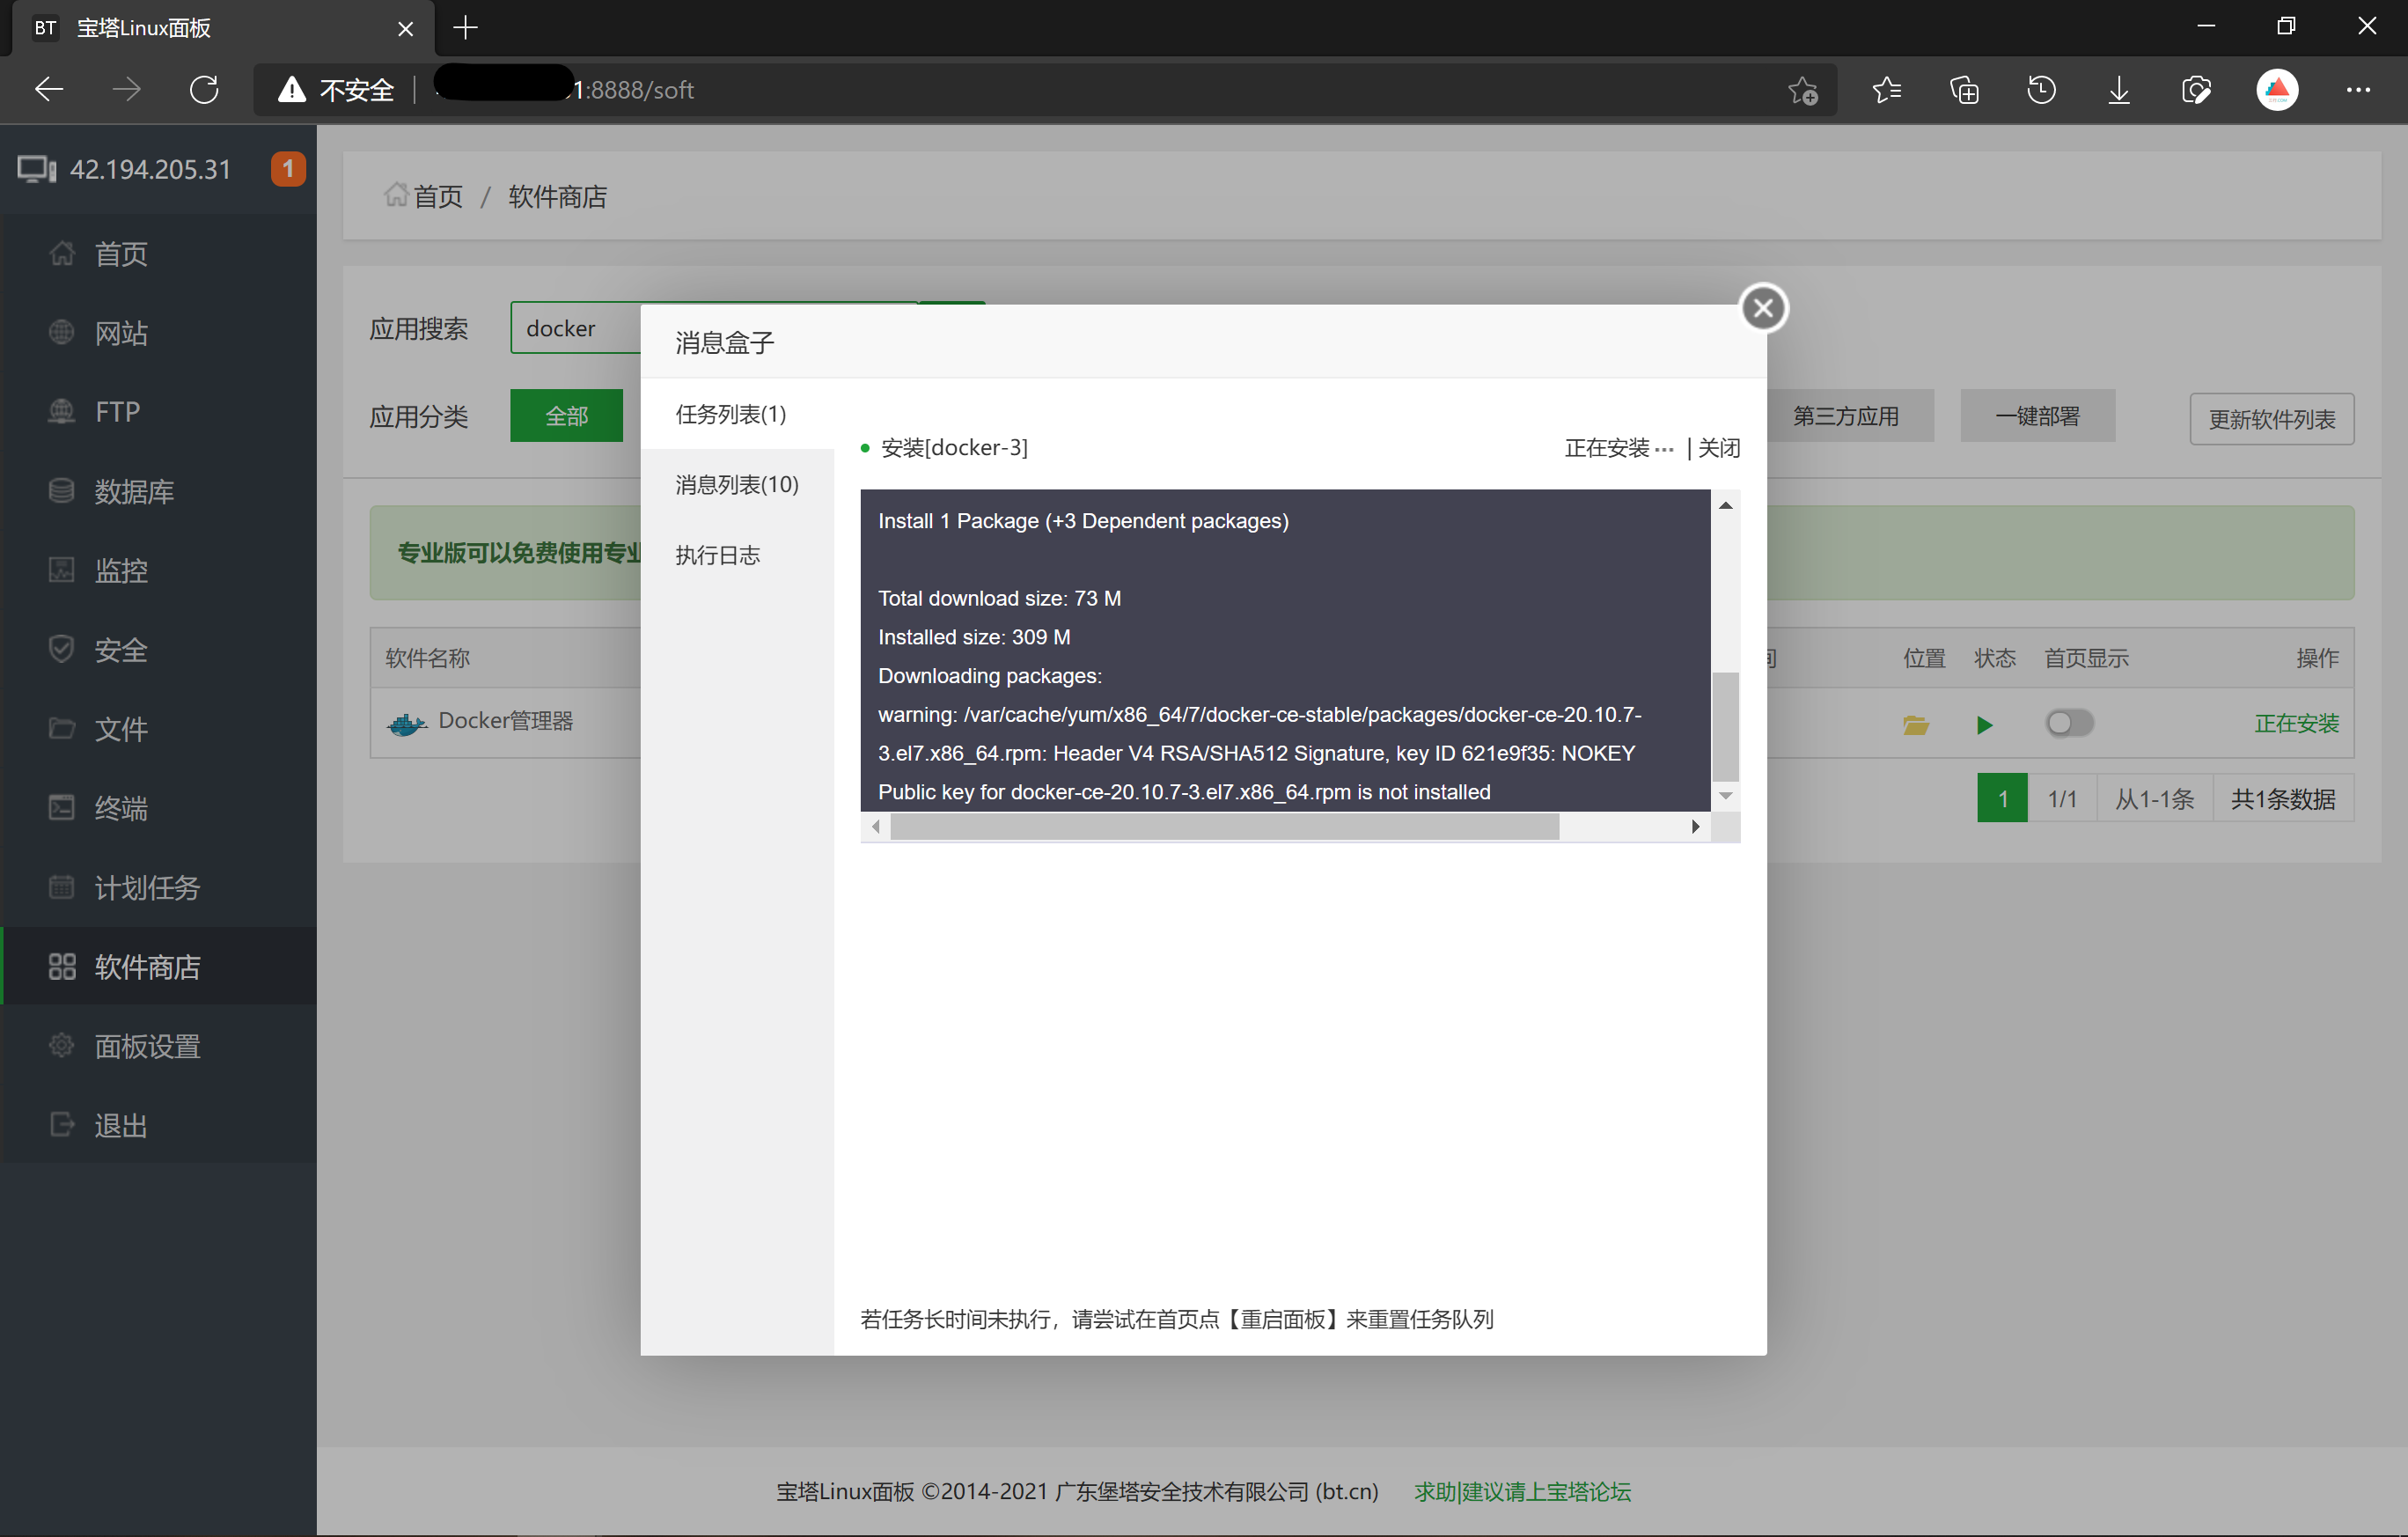Click the server monitor icon beside IP
Viewport: 2408px width, 1537px height.
(37, 169)
